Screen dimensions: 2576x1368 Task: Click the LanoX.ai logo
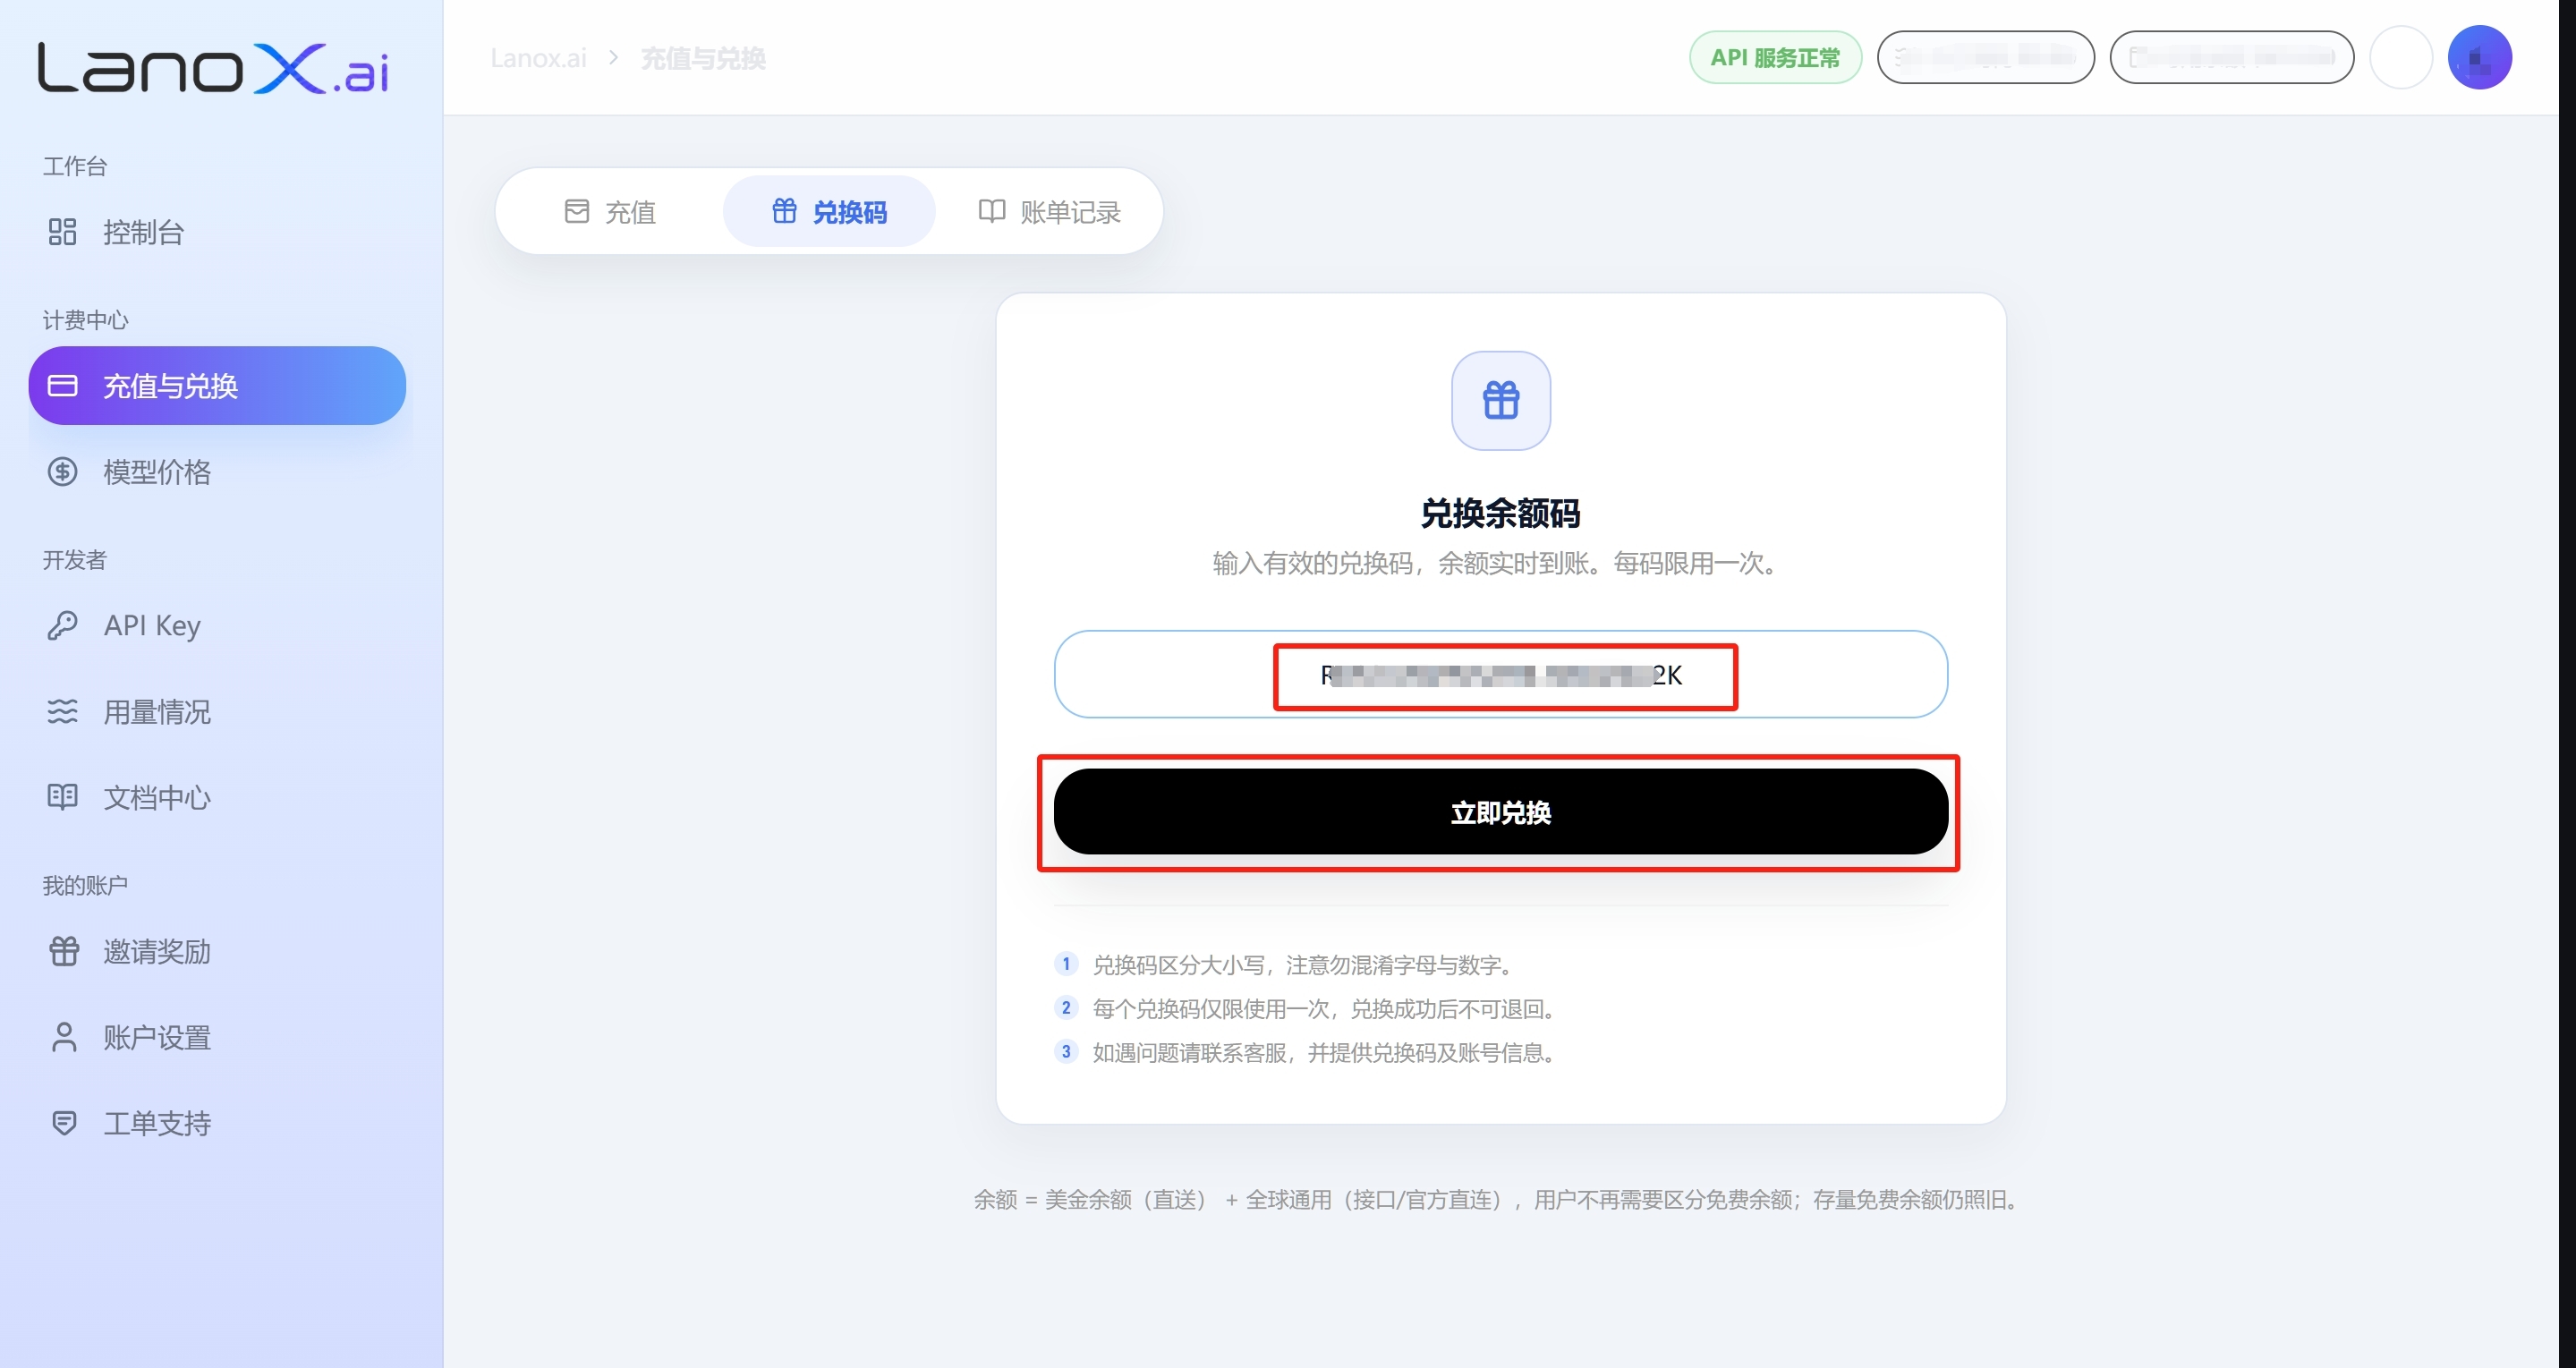point(213,68)
